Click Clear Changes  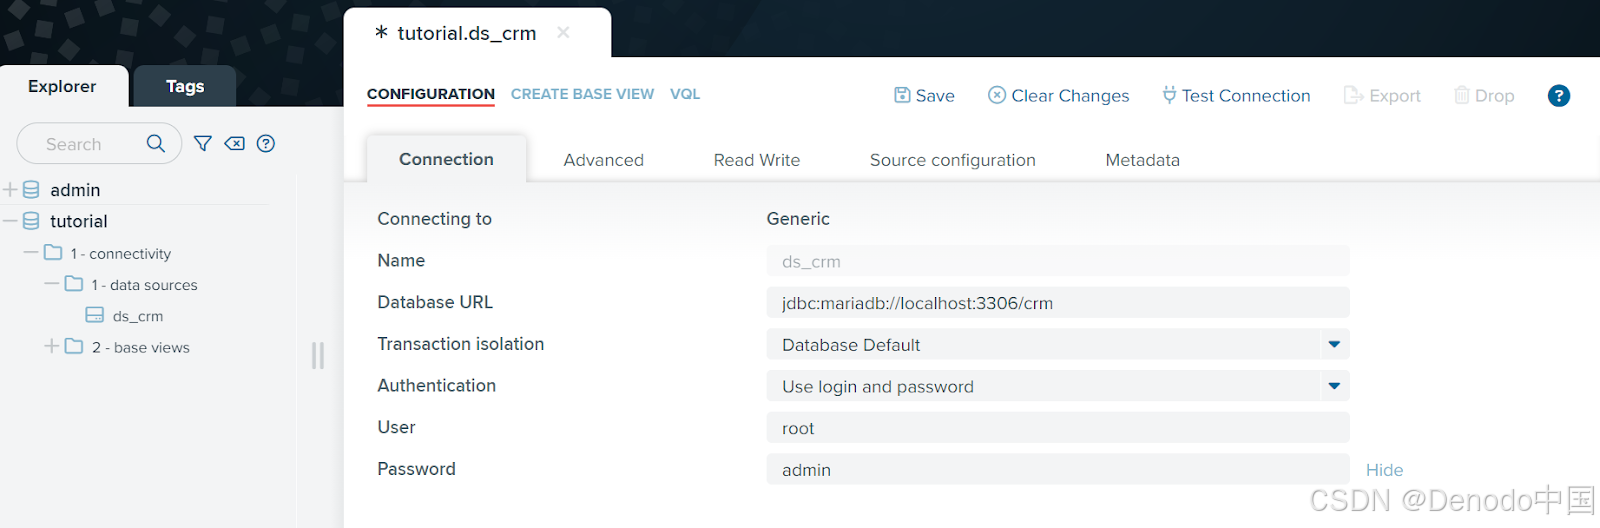pos(1058,96)
